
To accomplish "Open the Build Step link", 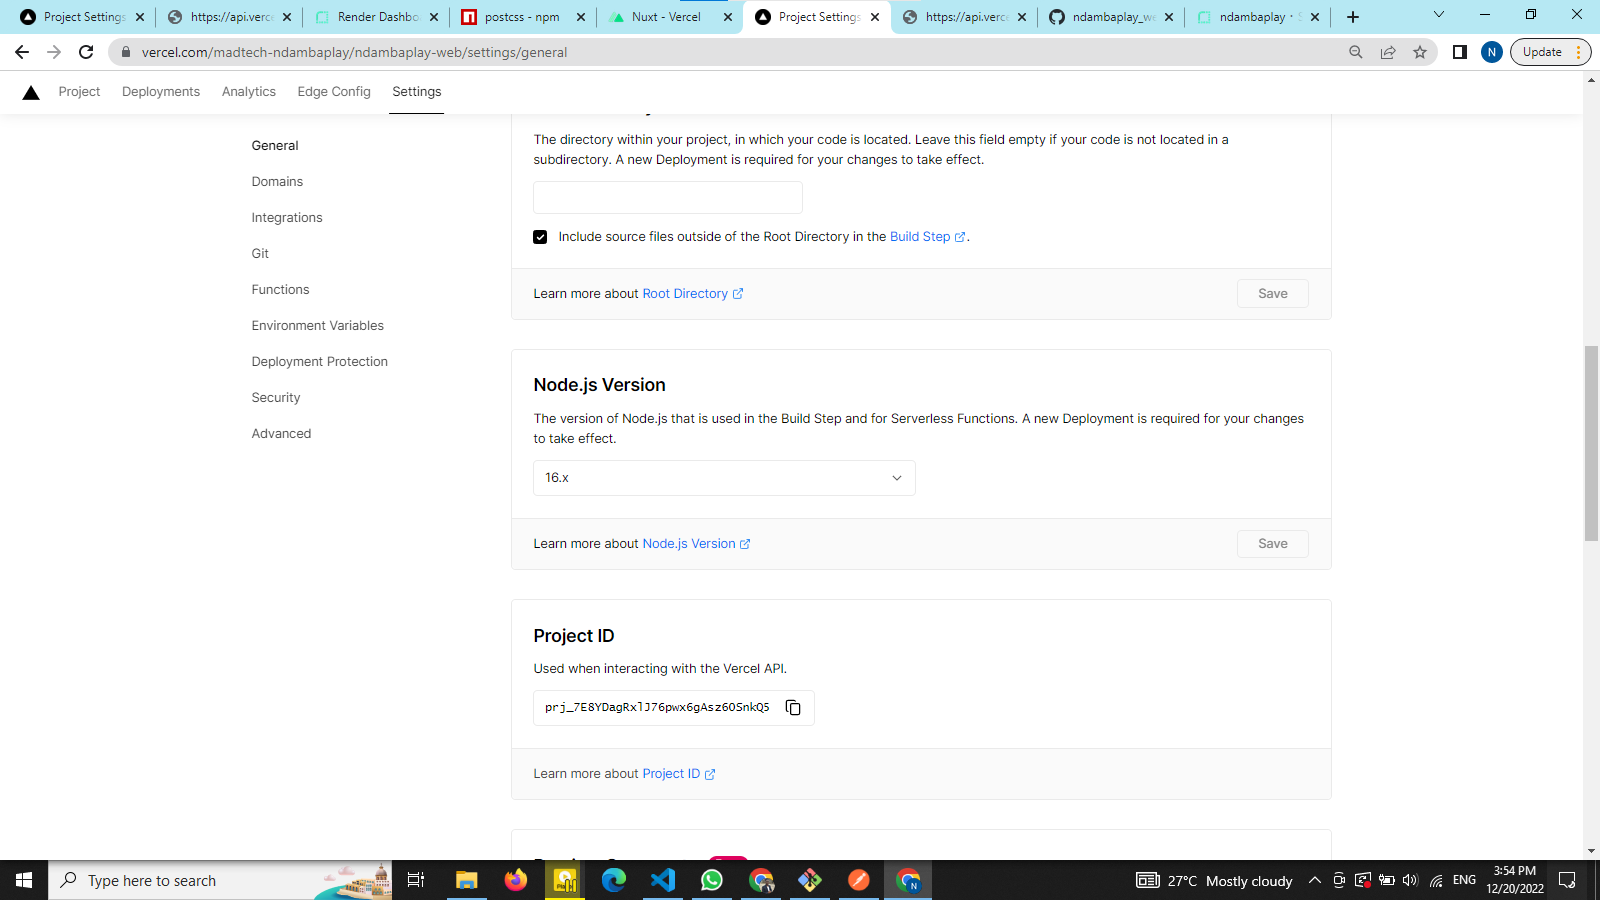I will pos(927,237).
